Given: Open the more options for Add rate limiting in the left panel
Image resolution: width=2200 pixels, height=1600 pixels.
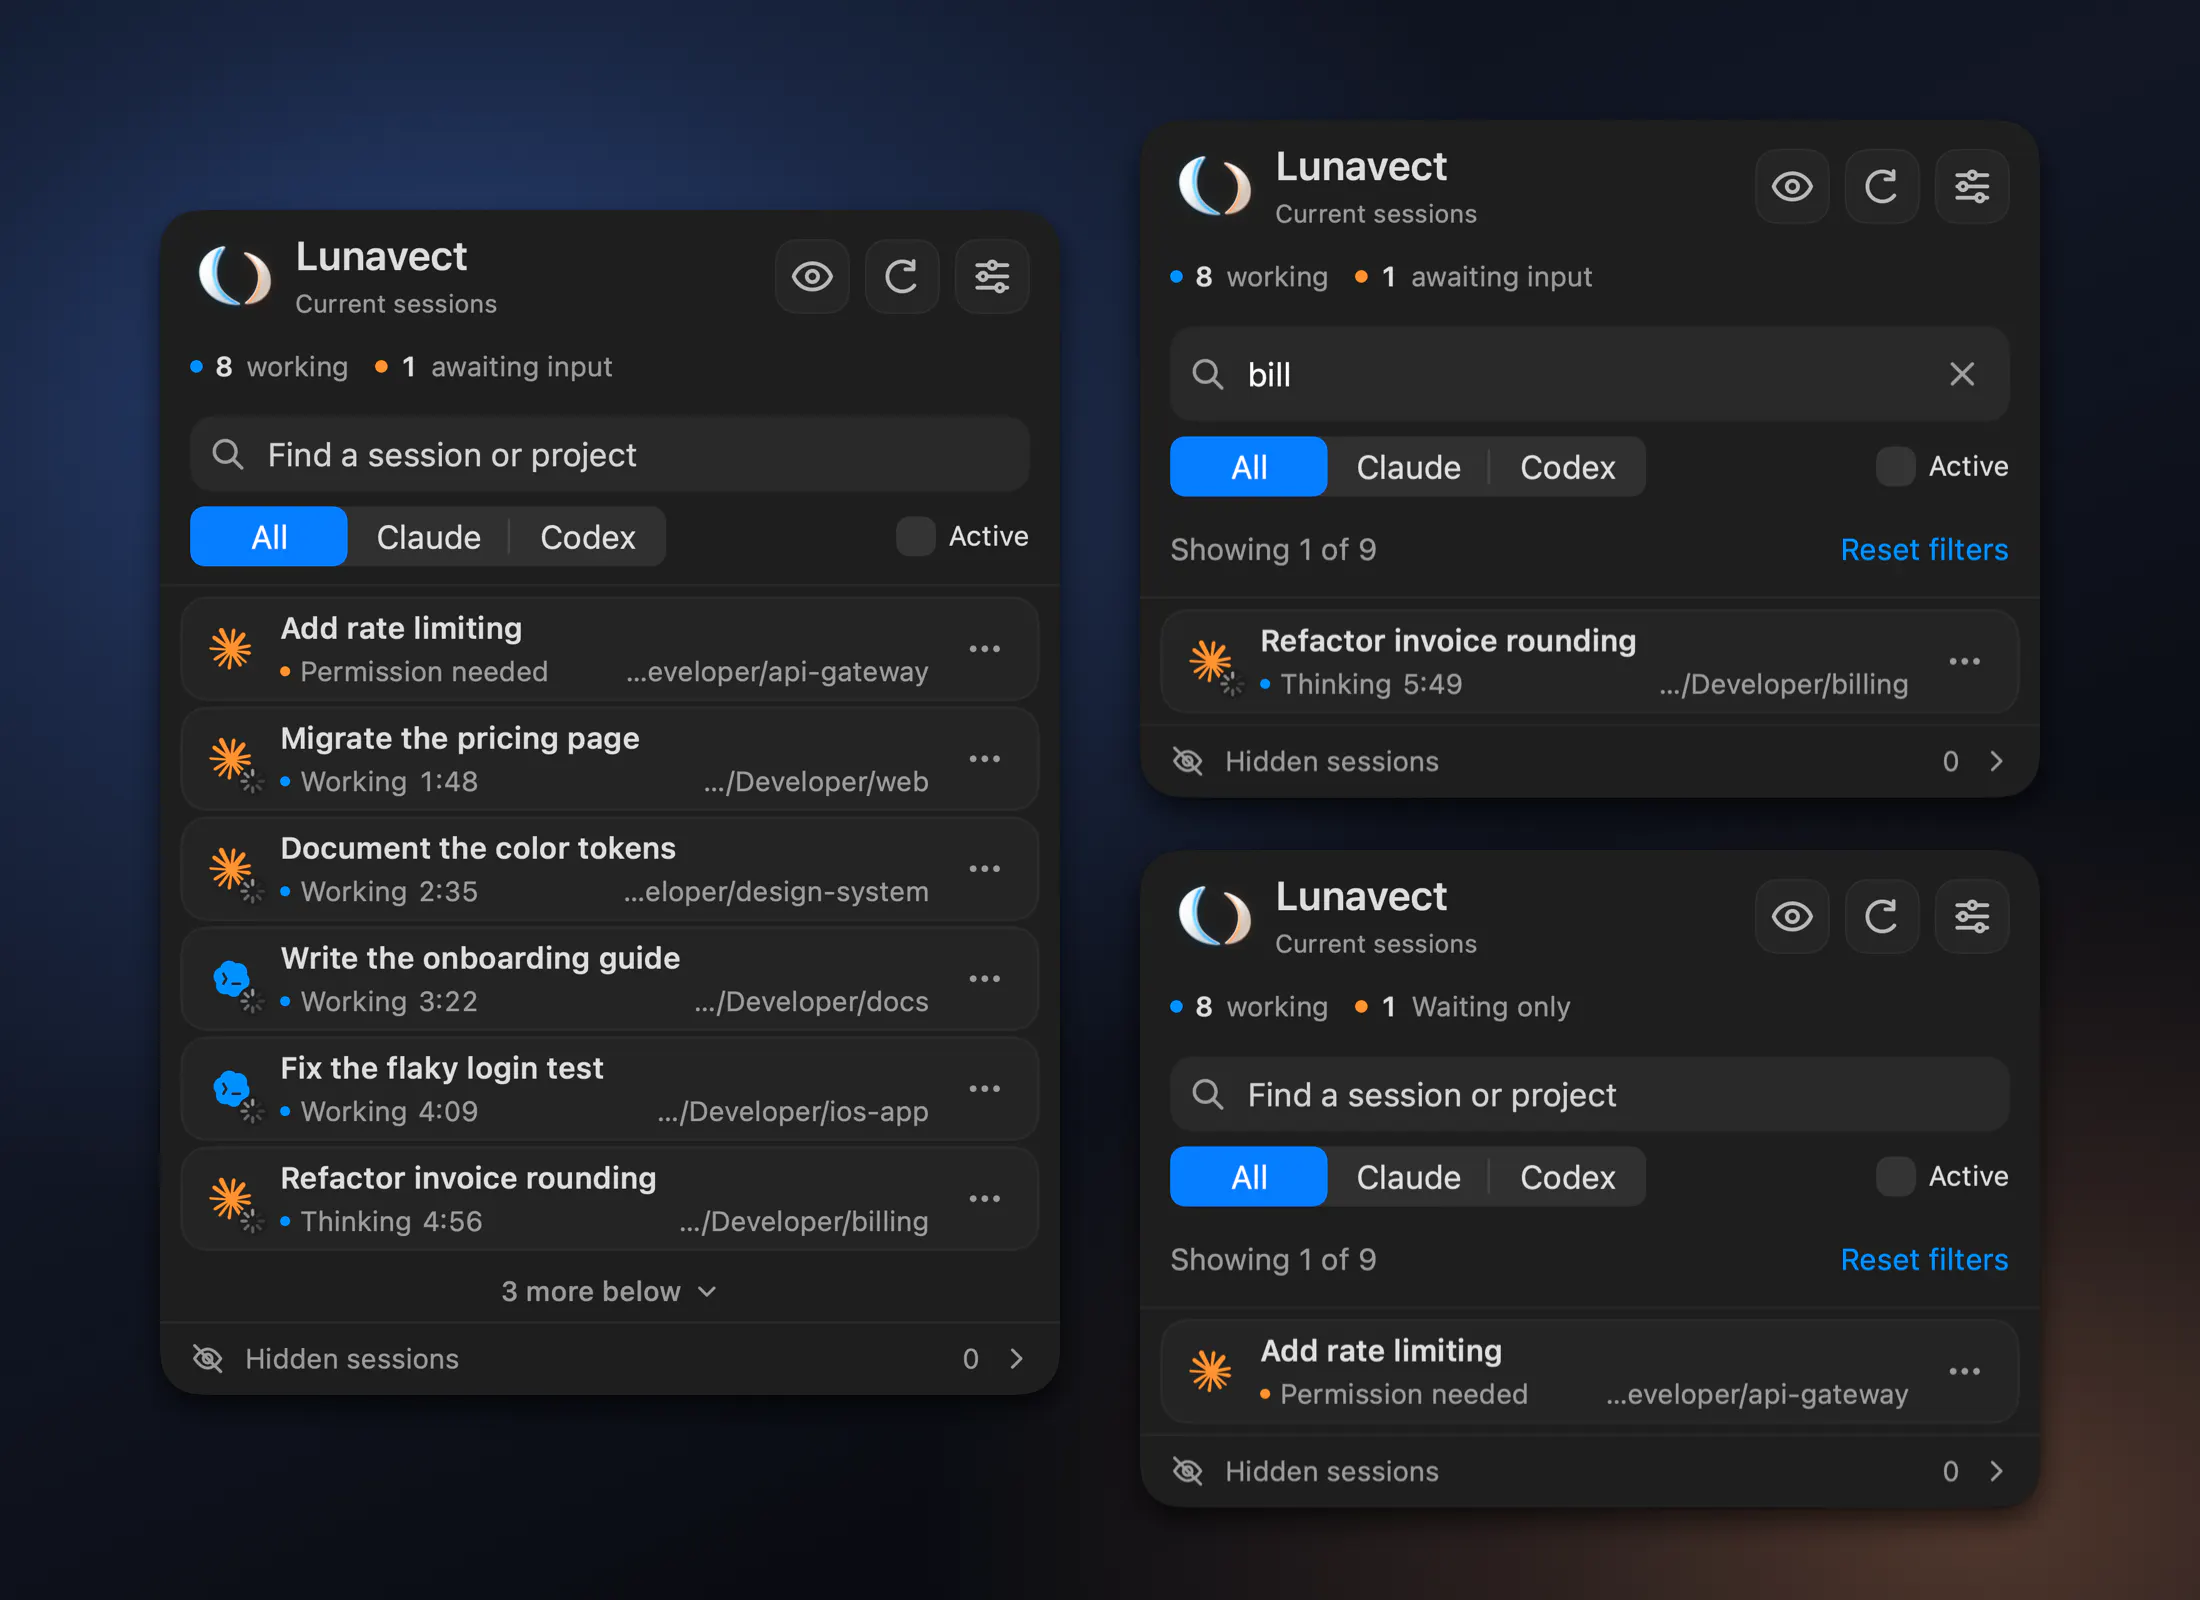Looking at the screenshot, I should pyautogui.click(x=985, y=649).
